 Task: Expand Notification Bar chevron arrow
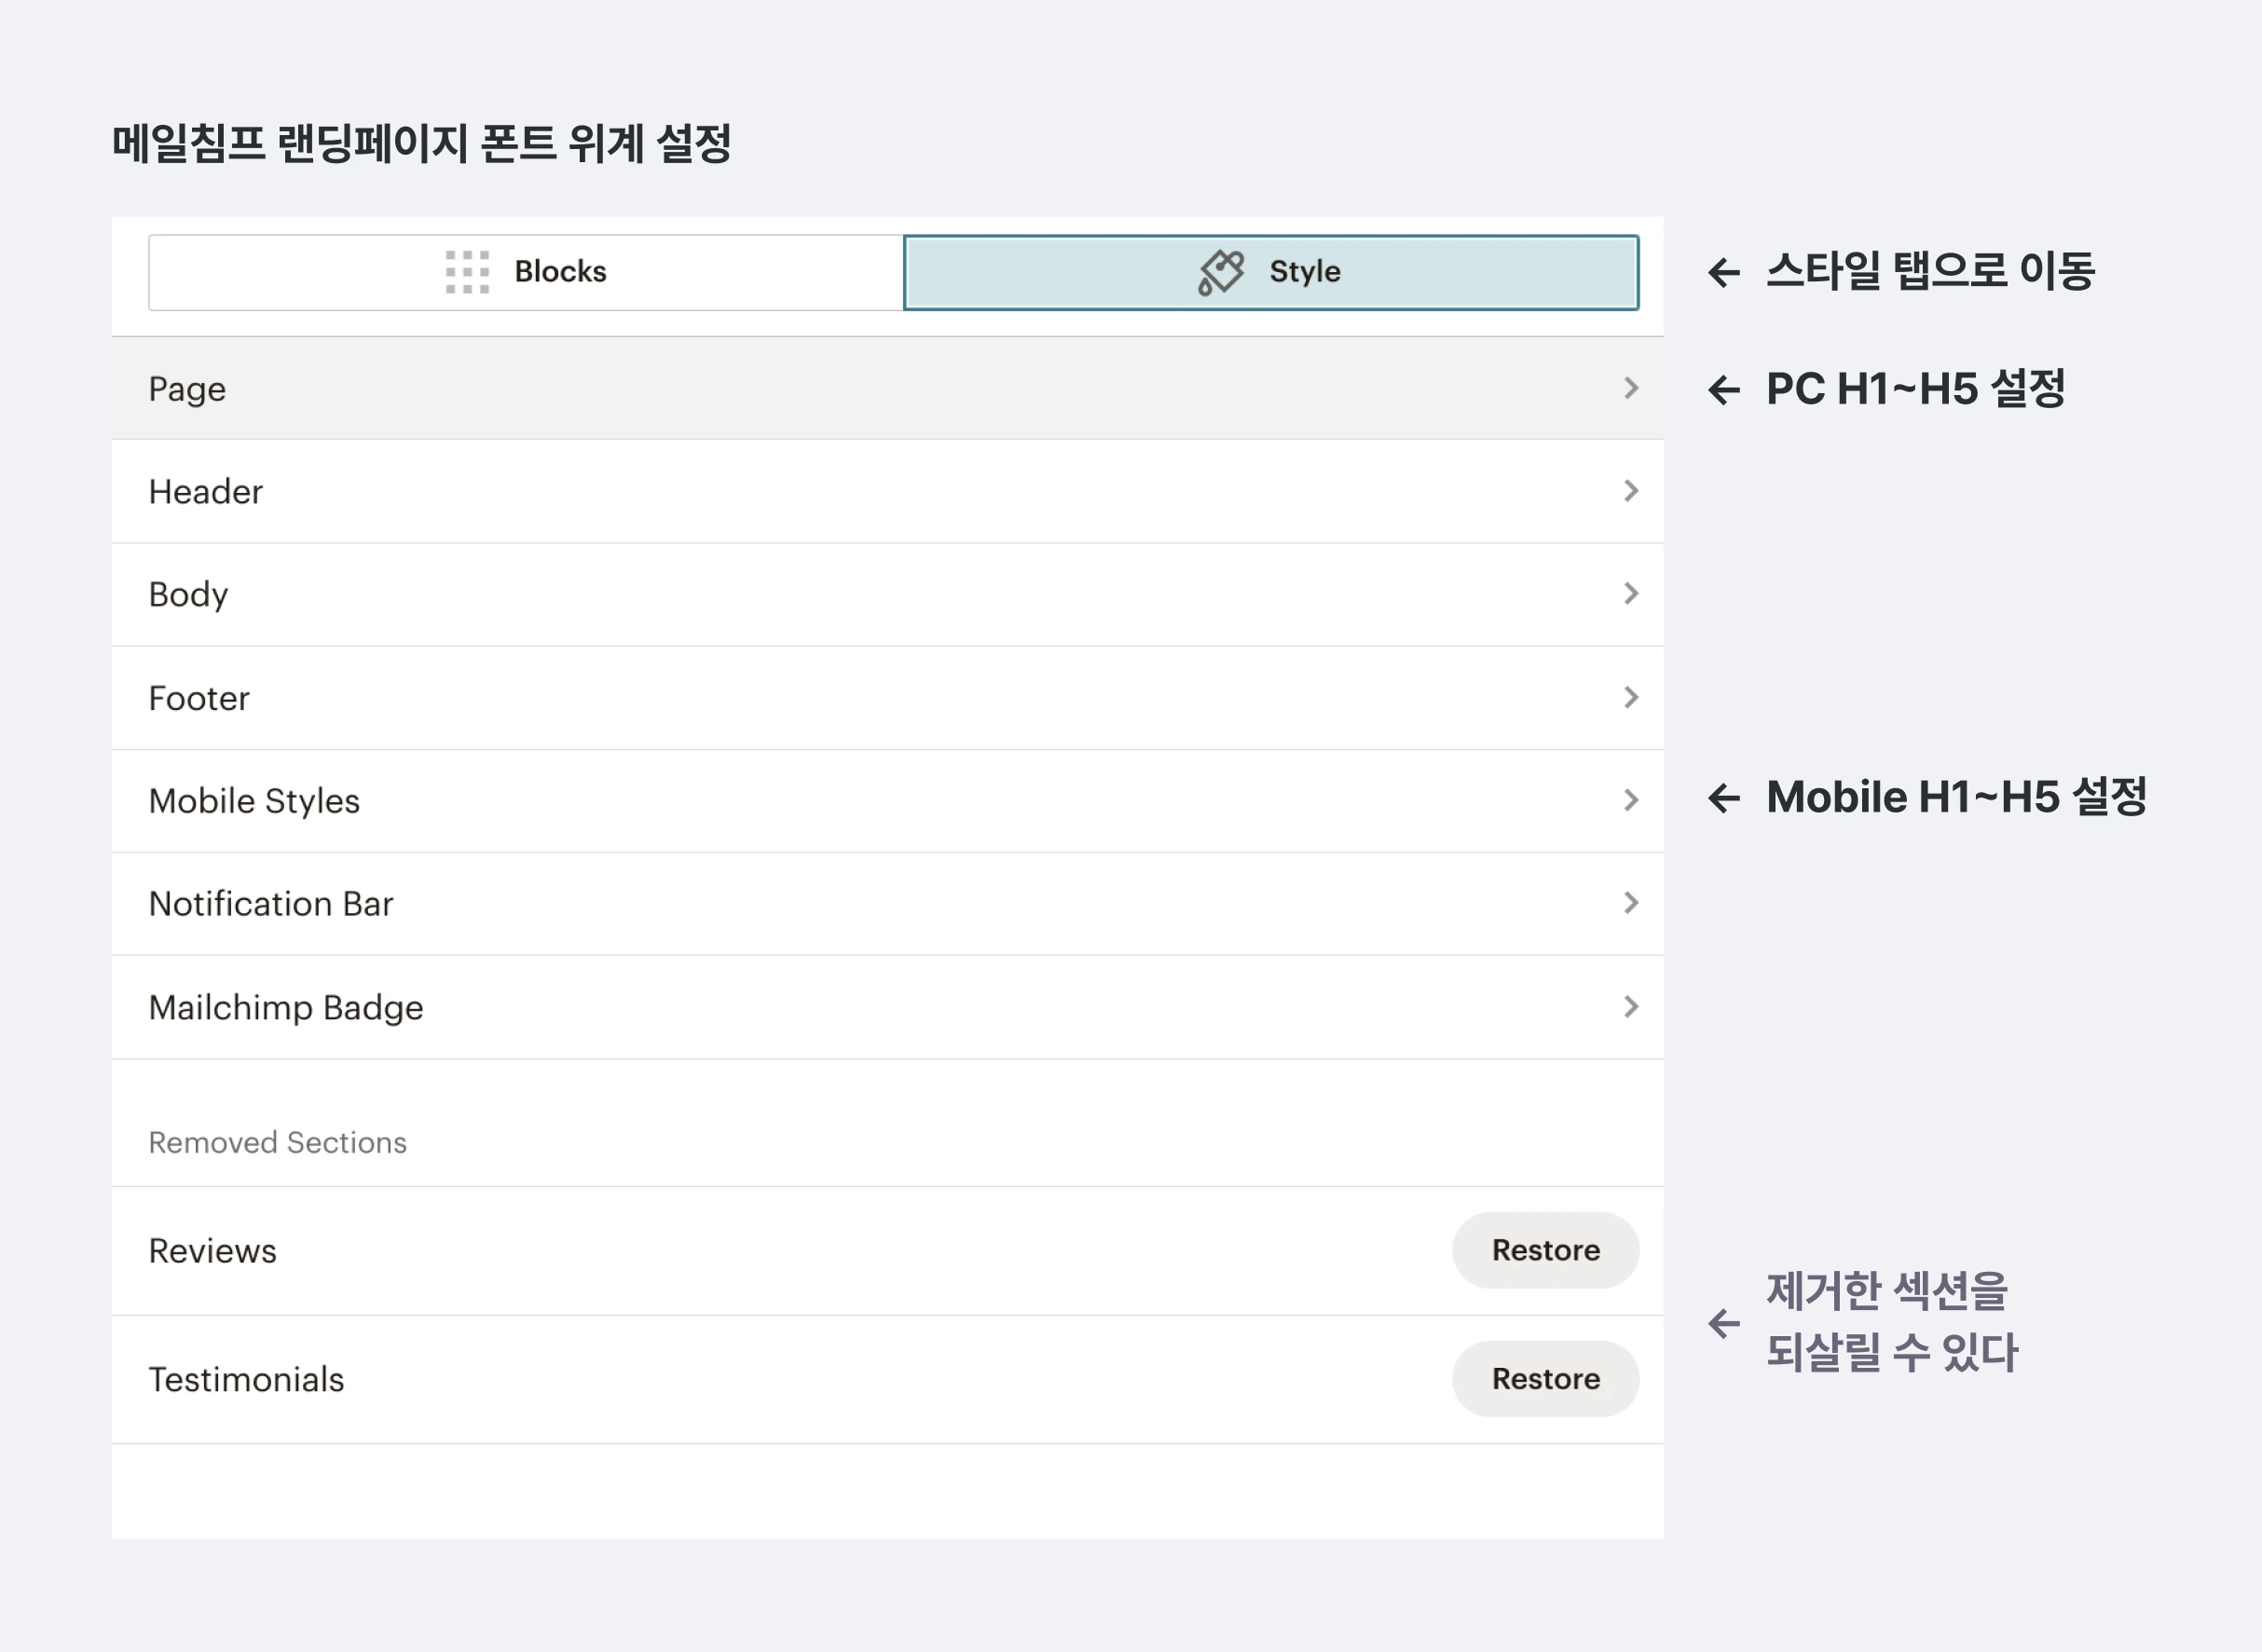click(x=1631, y=903)
